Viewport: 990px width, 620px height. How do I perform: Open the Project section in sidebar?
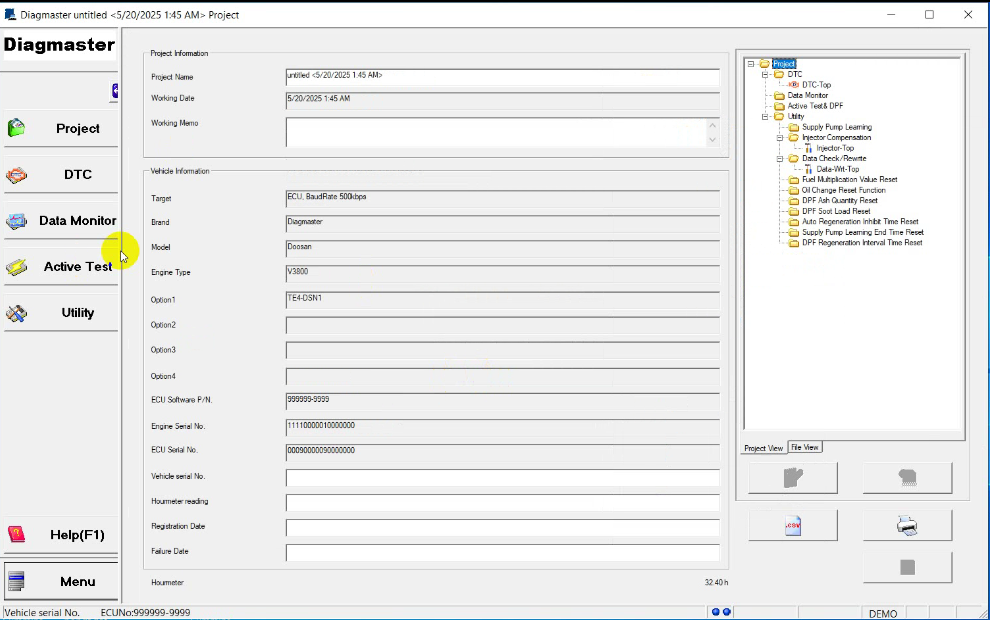coord(60,128)
